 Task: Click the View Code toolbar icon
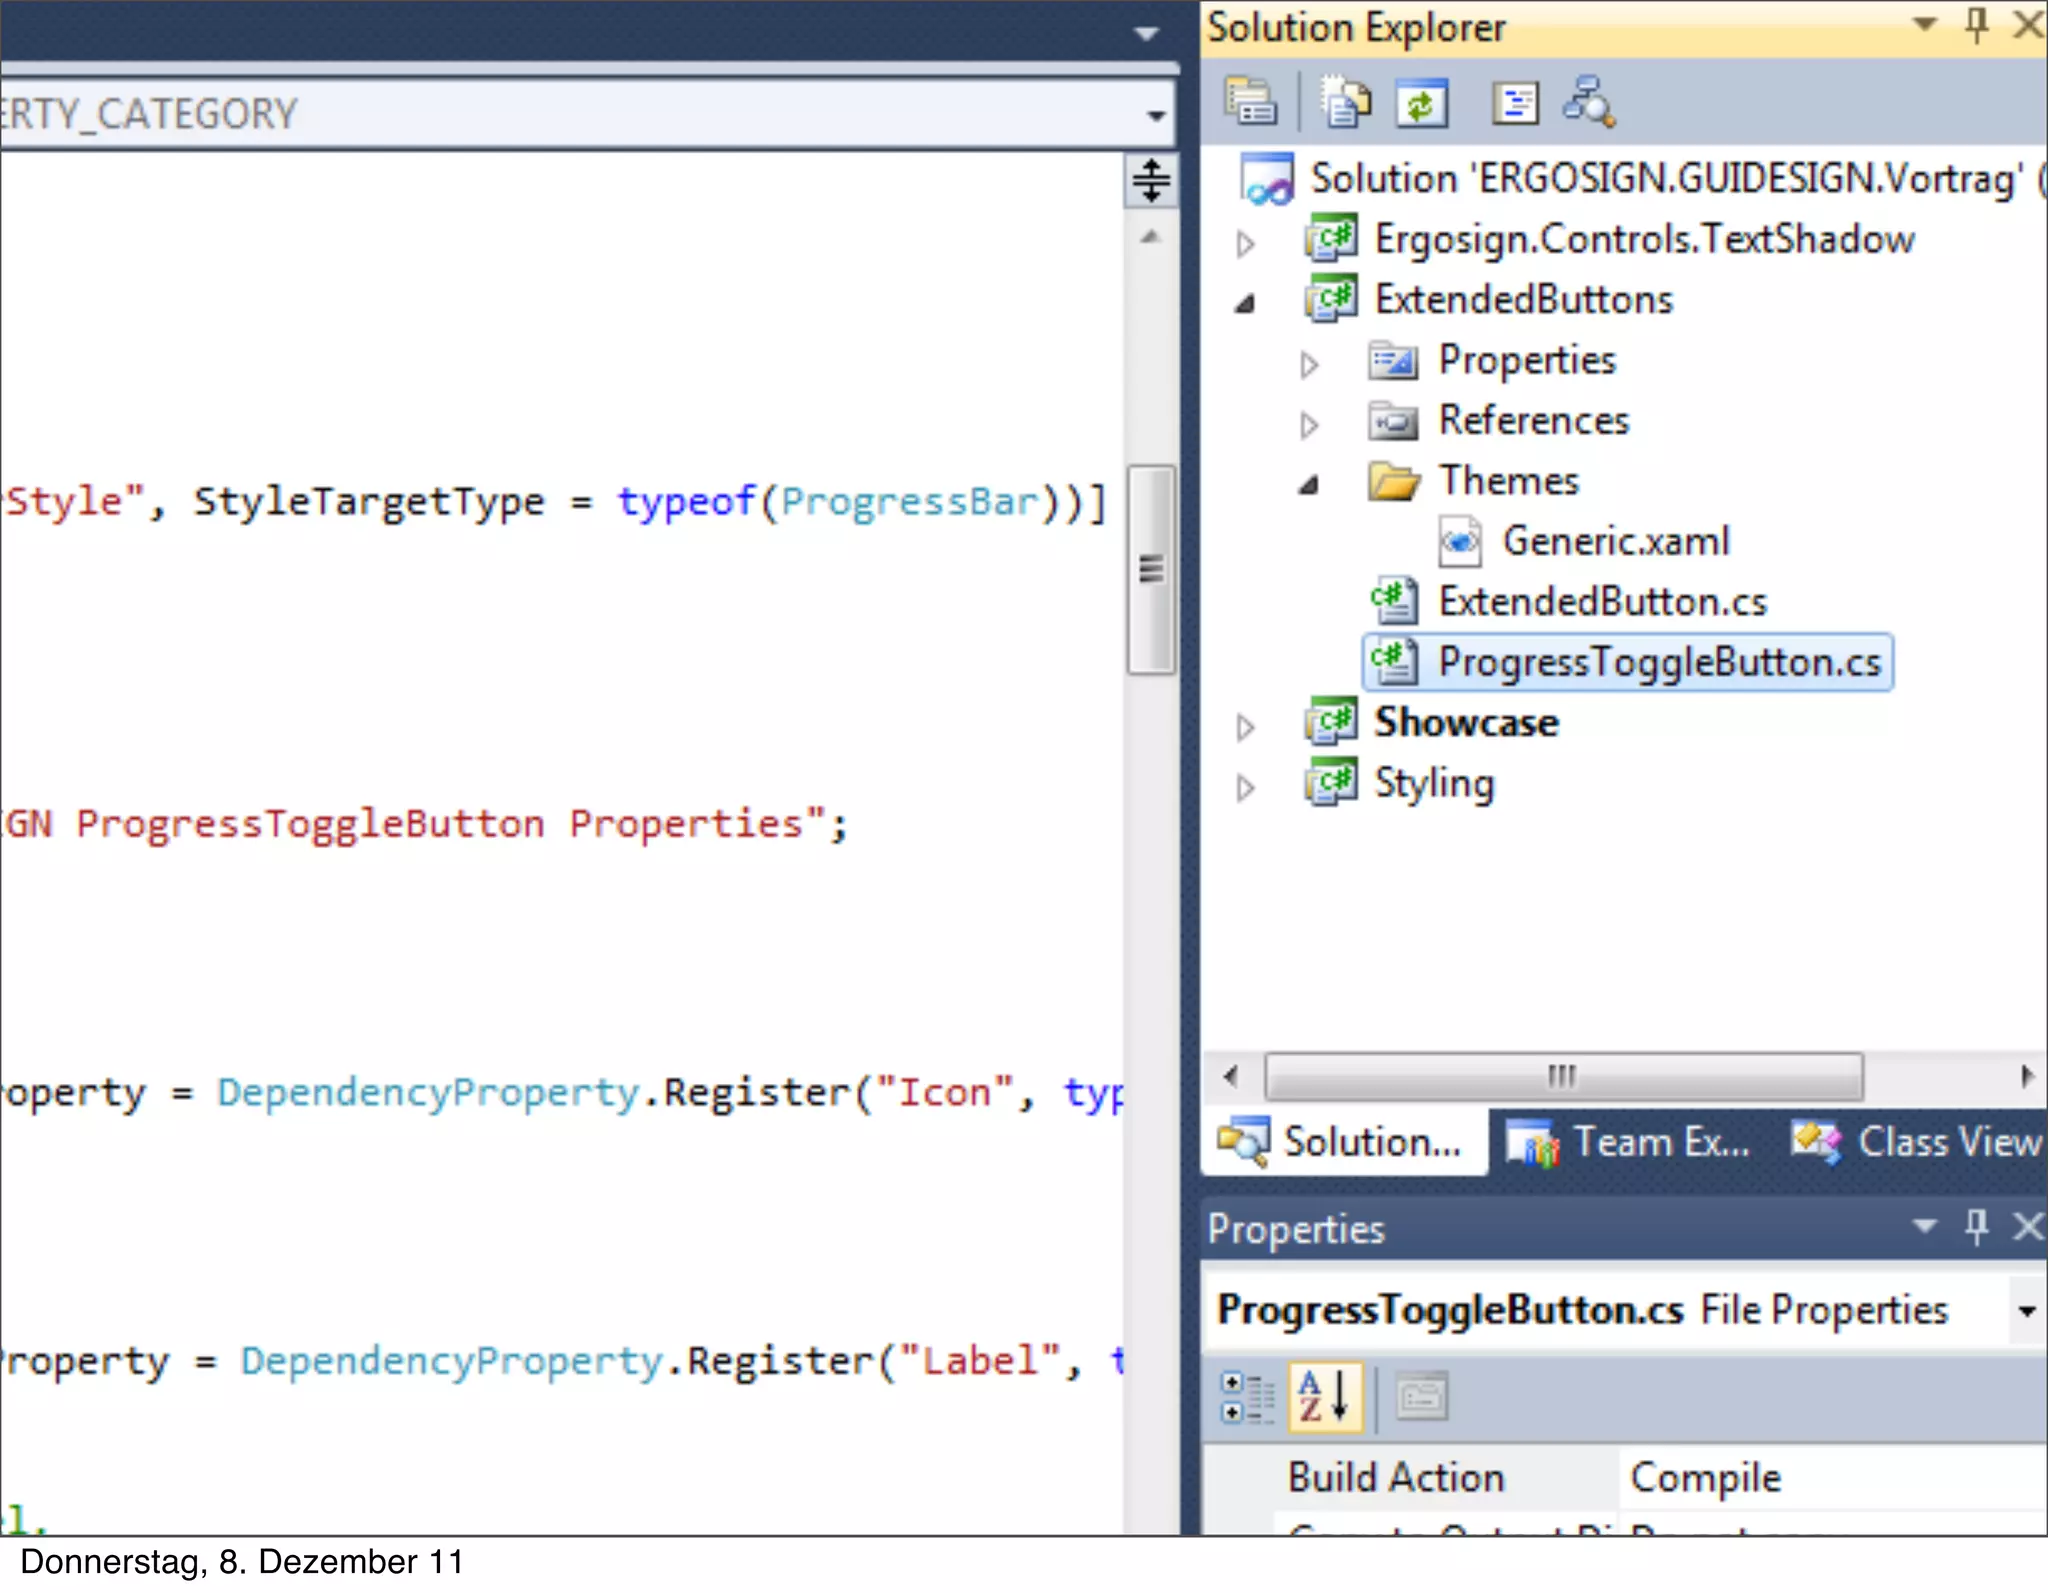[x=1515, y=102]
